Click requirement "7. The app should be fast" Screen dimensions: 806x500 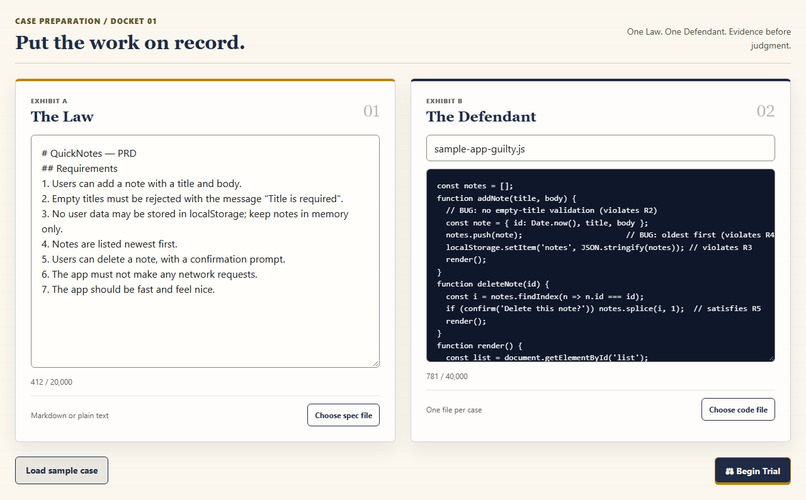pyautogui.click(x=128, y=289)
